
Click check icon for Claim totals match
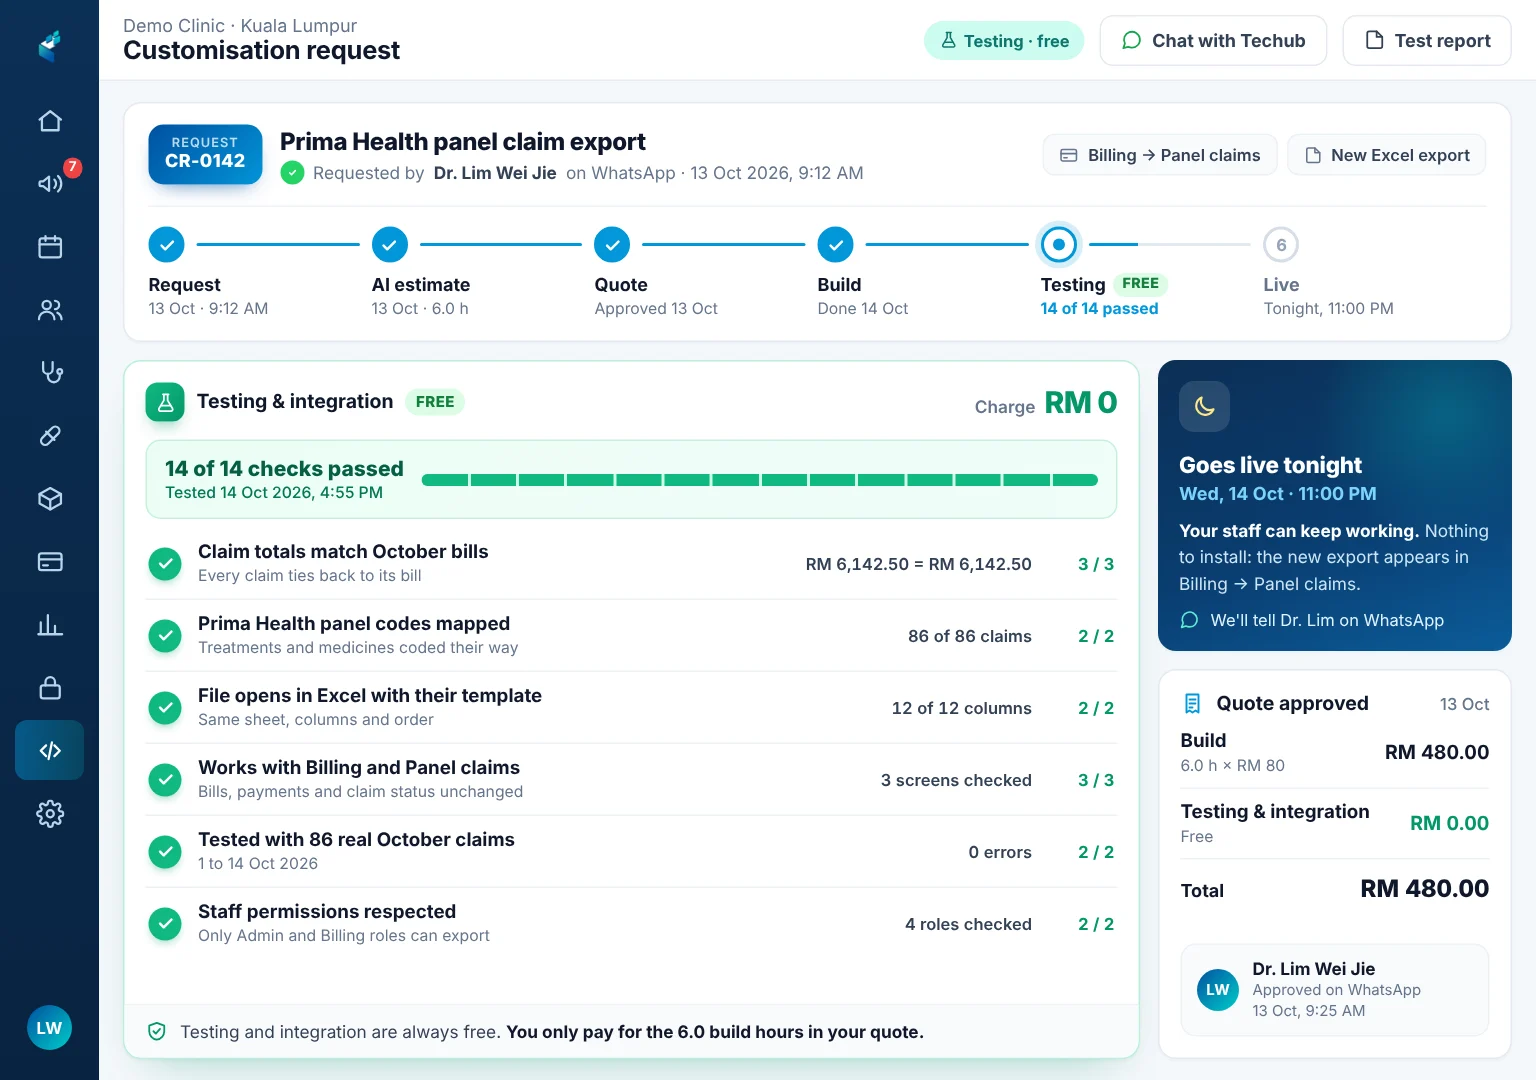[x=165, y=564]
